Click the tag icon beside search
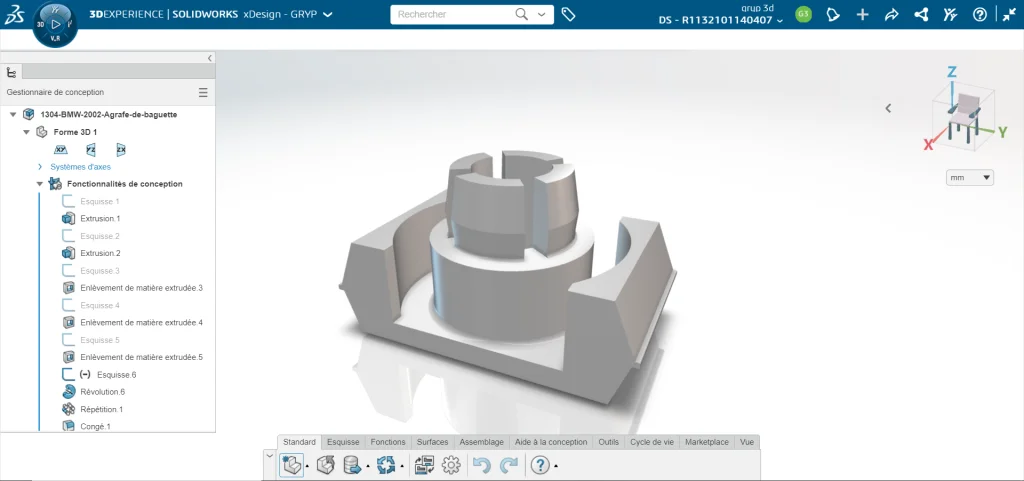The height and width of the screenshot is (481, 1024). pyautogui.click(x=568, y=15)
